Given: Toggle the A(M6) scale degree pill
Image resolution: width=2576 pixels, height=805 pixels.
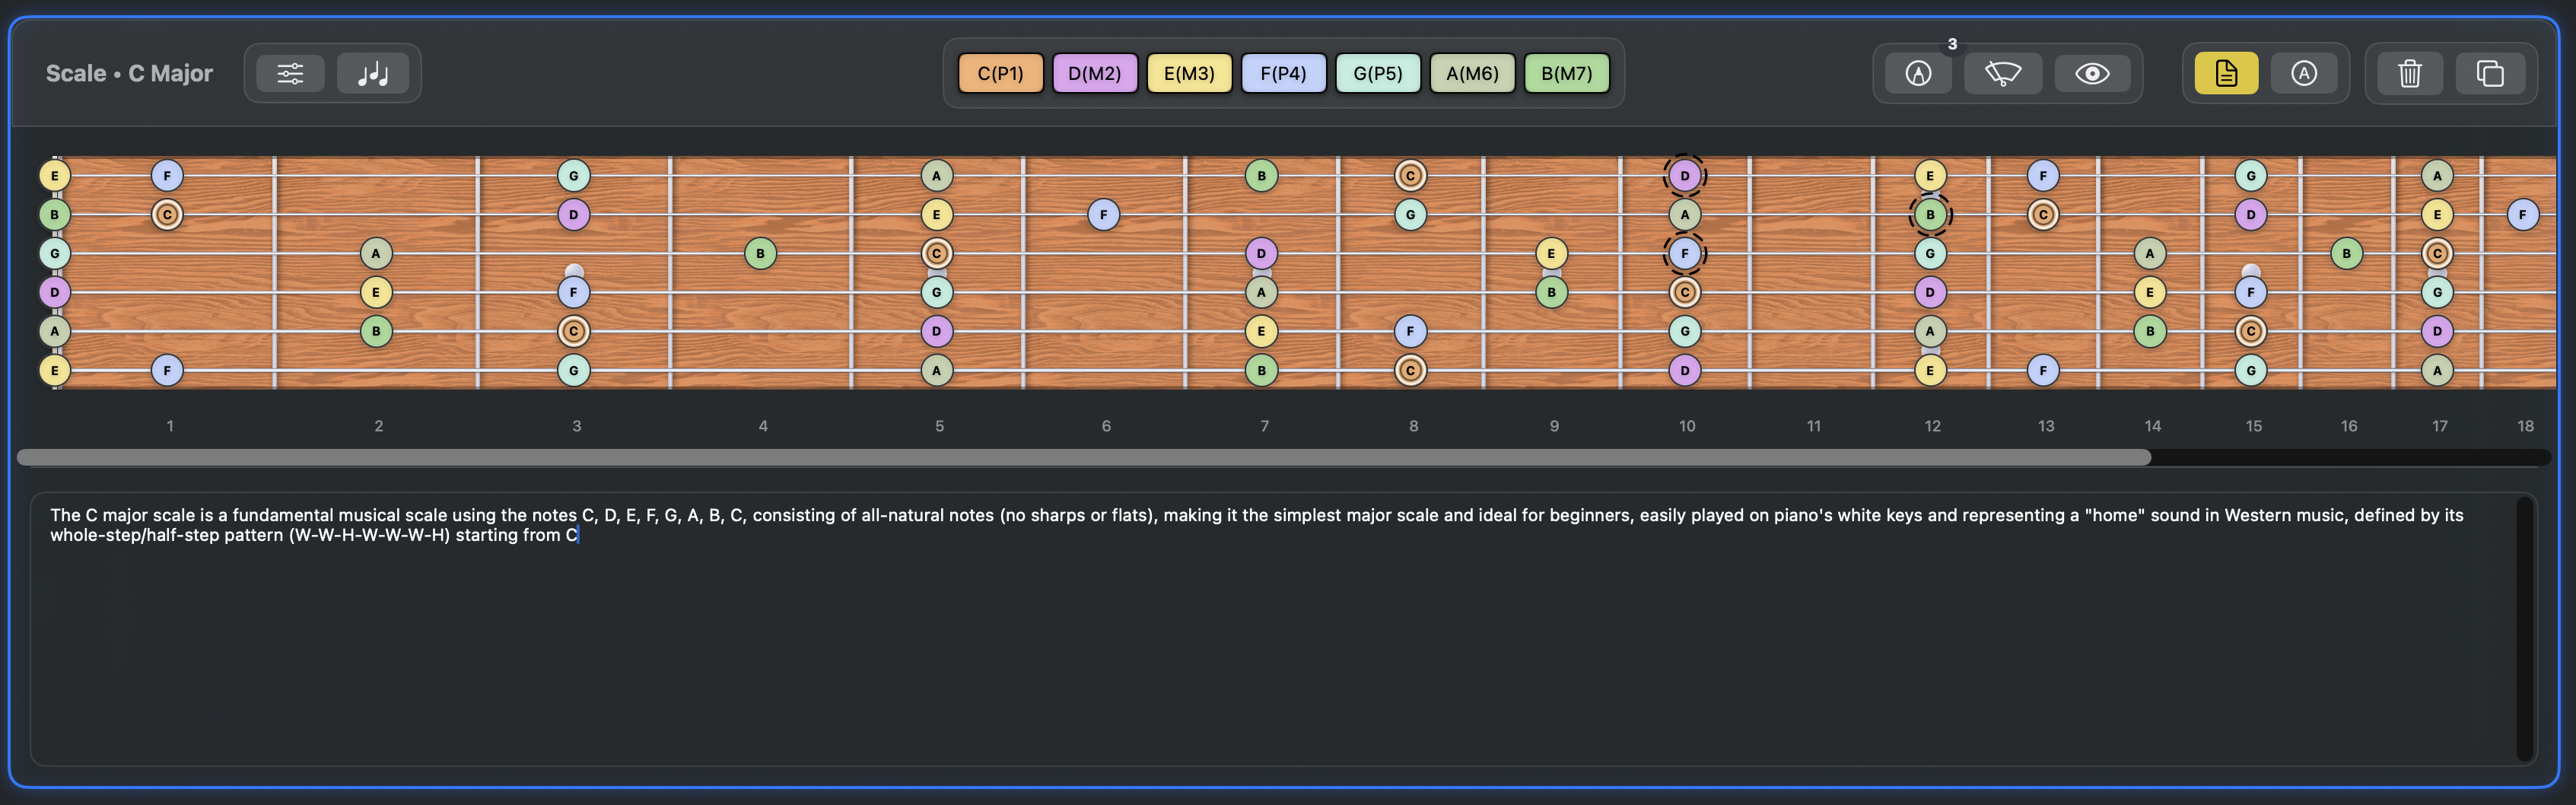Looking at the screenshot, I should pos(1473,72).
